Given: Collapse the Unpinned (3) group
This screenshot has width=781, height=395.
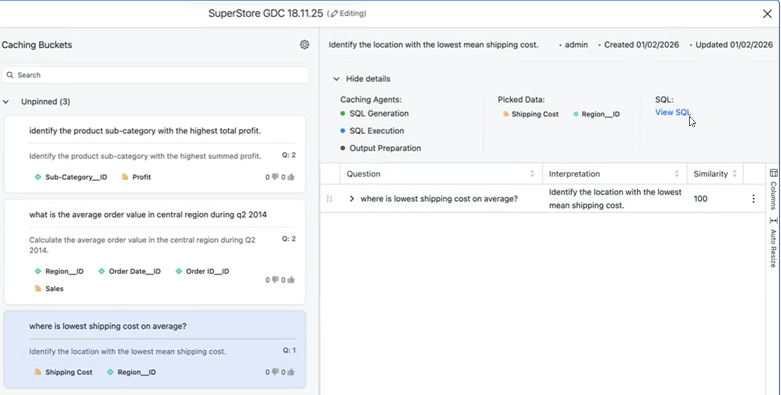Looking at the screenshot, I should point(6,102).
